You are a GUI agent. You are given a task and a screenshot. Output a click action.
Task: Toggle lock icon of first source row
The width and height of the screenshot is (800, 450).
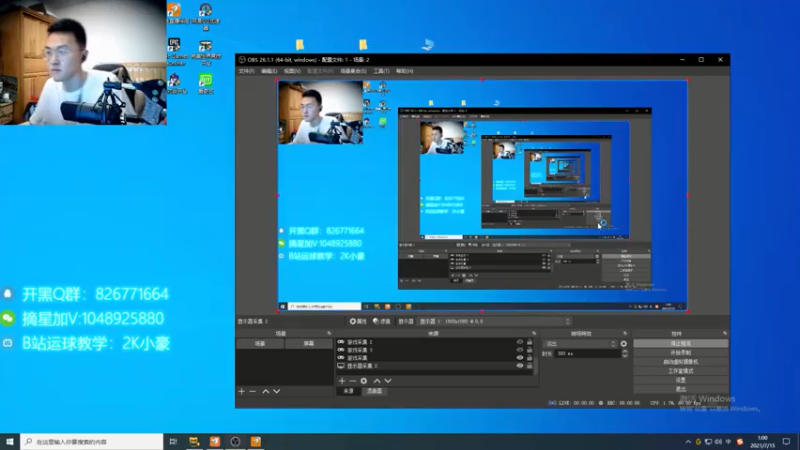529,342
